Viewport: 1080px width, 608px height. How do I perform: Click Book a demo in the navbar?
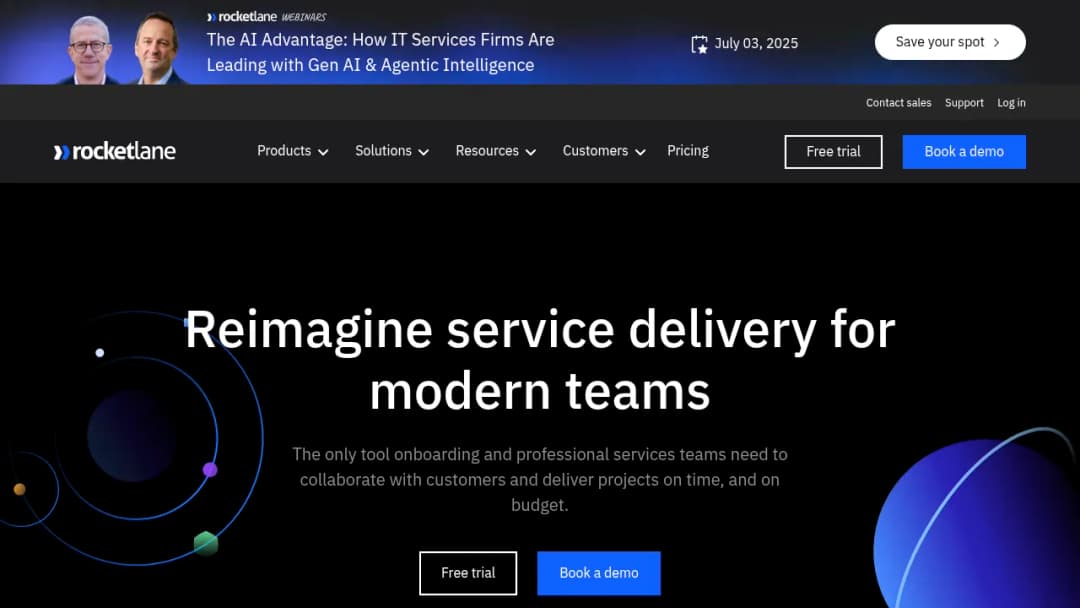pyautogui.click(x=964, y=151)
